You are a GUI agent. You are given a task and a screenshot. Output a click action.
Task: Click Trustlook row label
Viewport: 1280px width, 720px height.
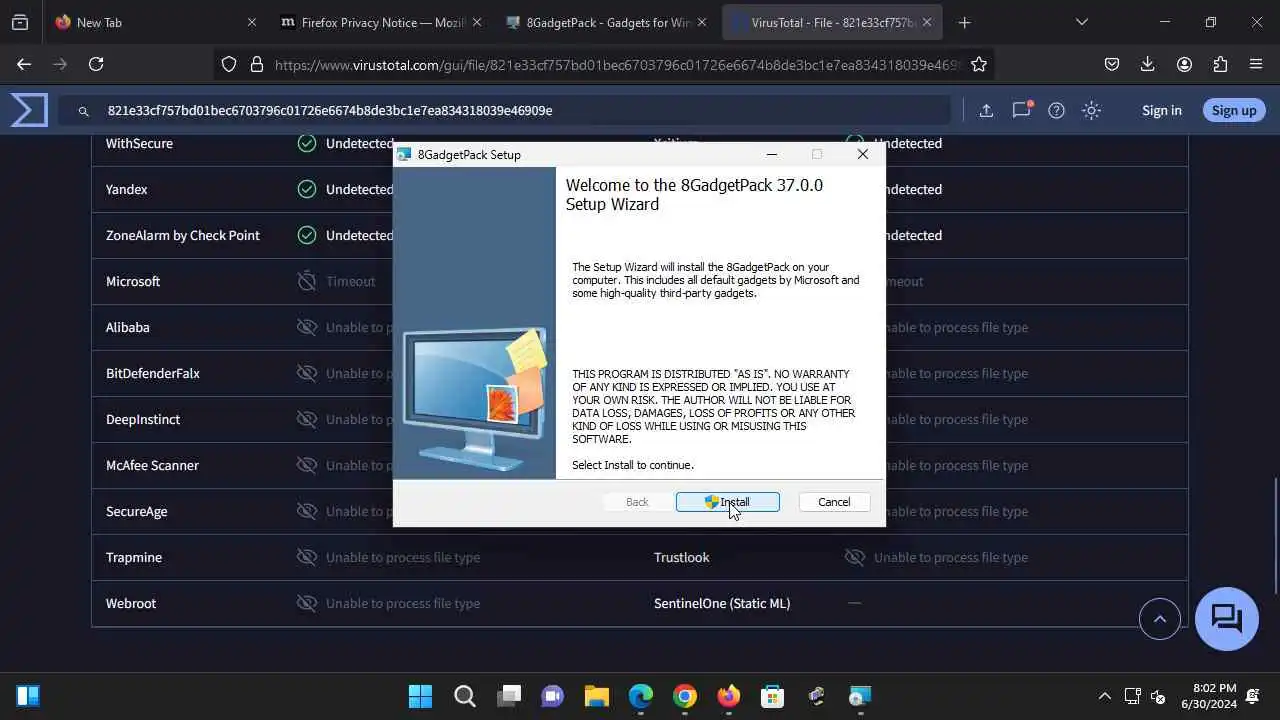(x=682, y=557)
